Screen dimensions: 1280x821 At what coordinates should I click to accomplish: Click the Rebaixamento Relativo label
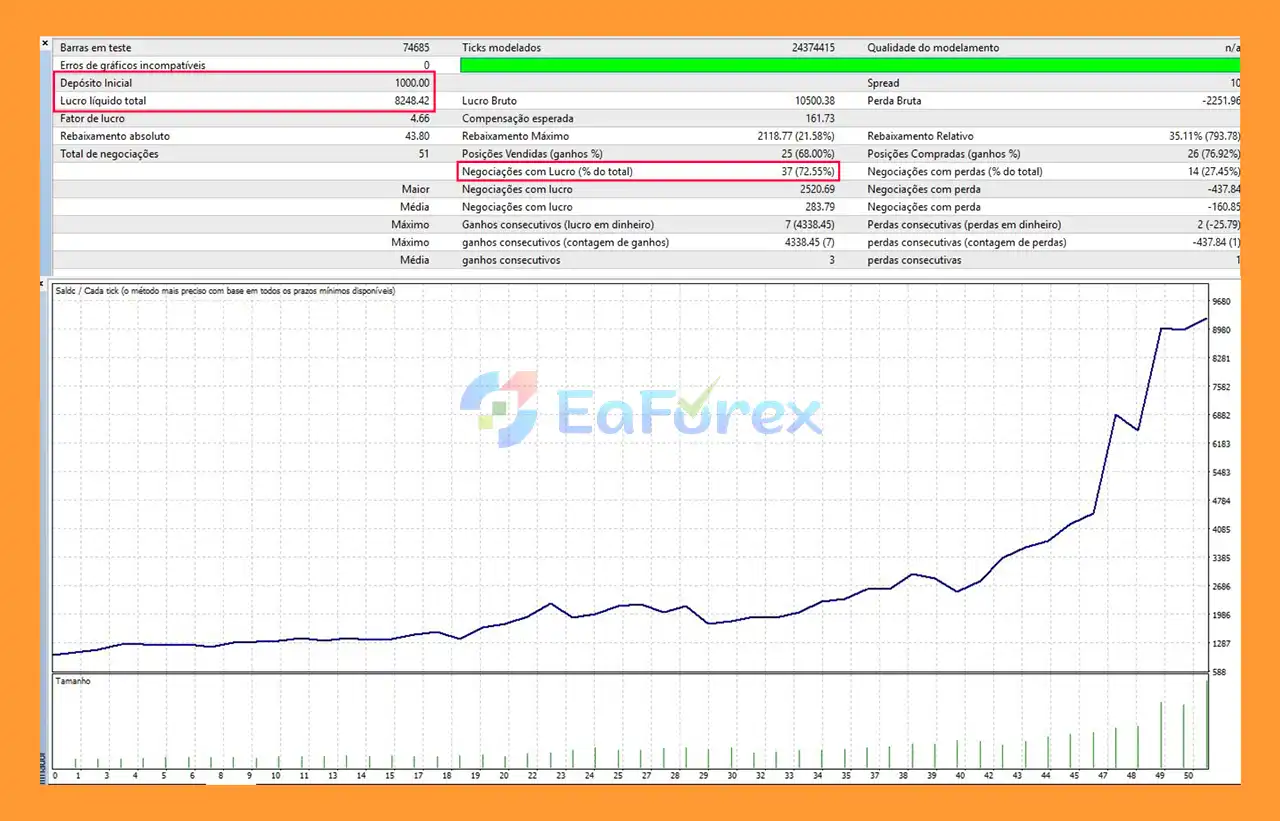click(920, 137)
